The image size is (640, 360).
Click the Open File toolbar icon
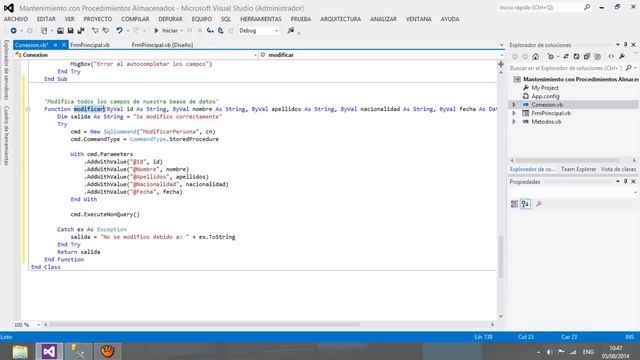coord(60,31)
